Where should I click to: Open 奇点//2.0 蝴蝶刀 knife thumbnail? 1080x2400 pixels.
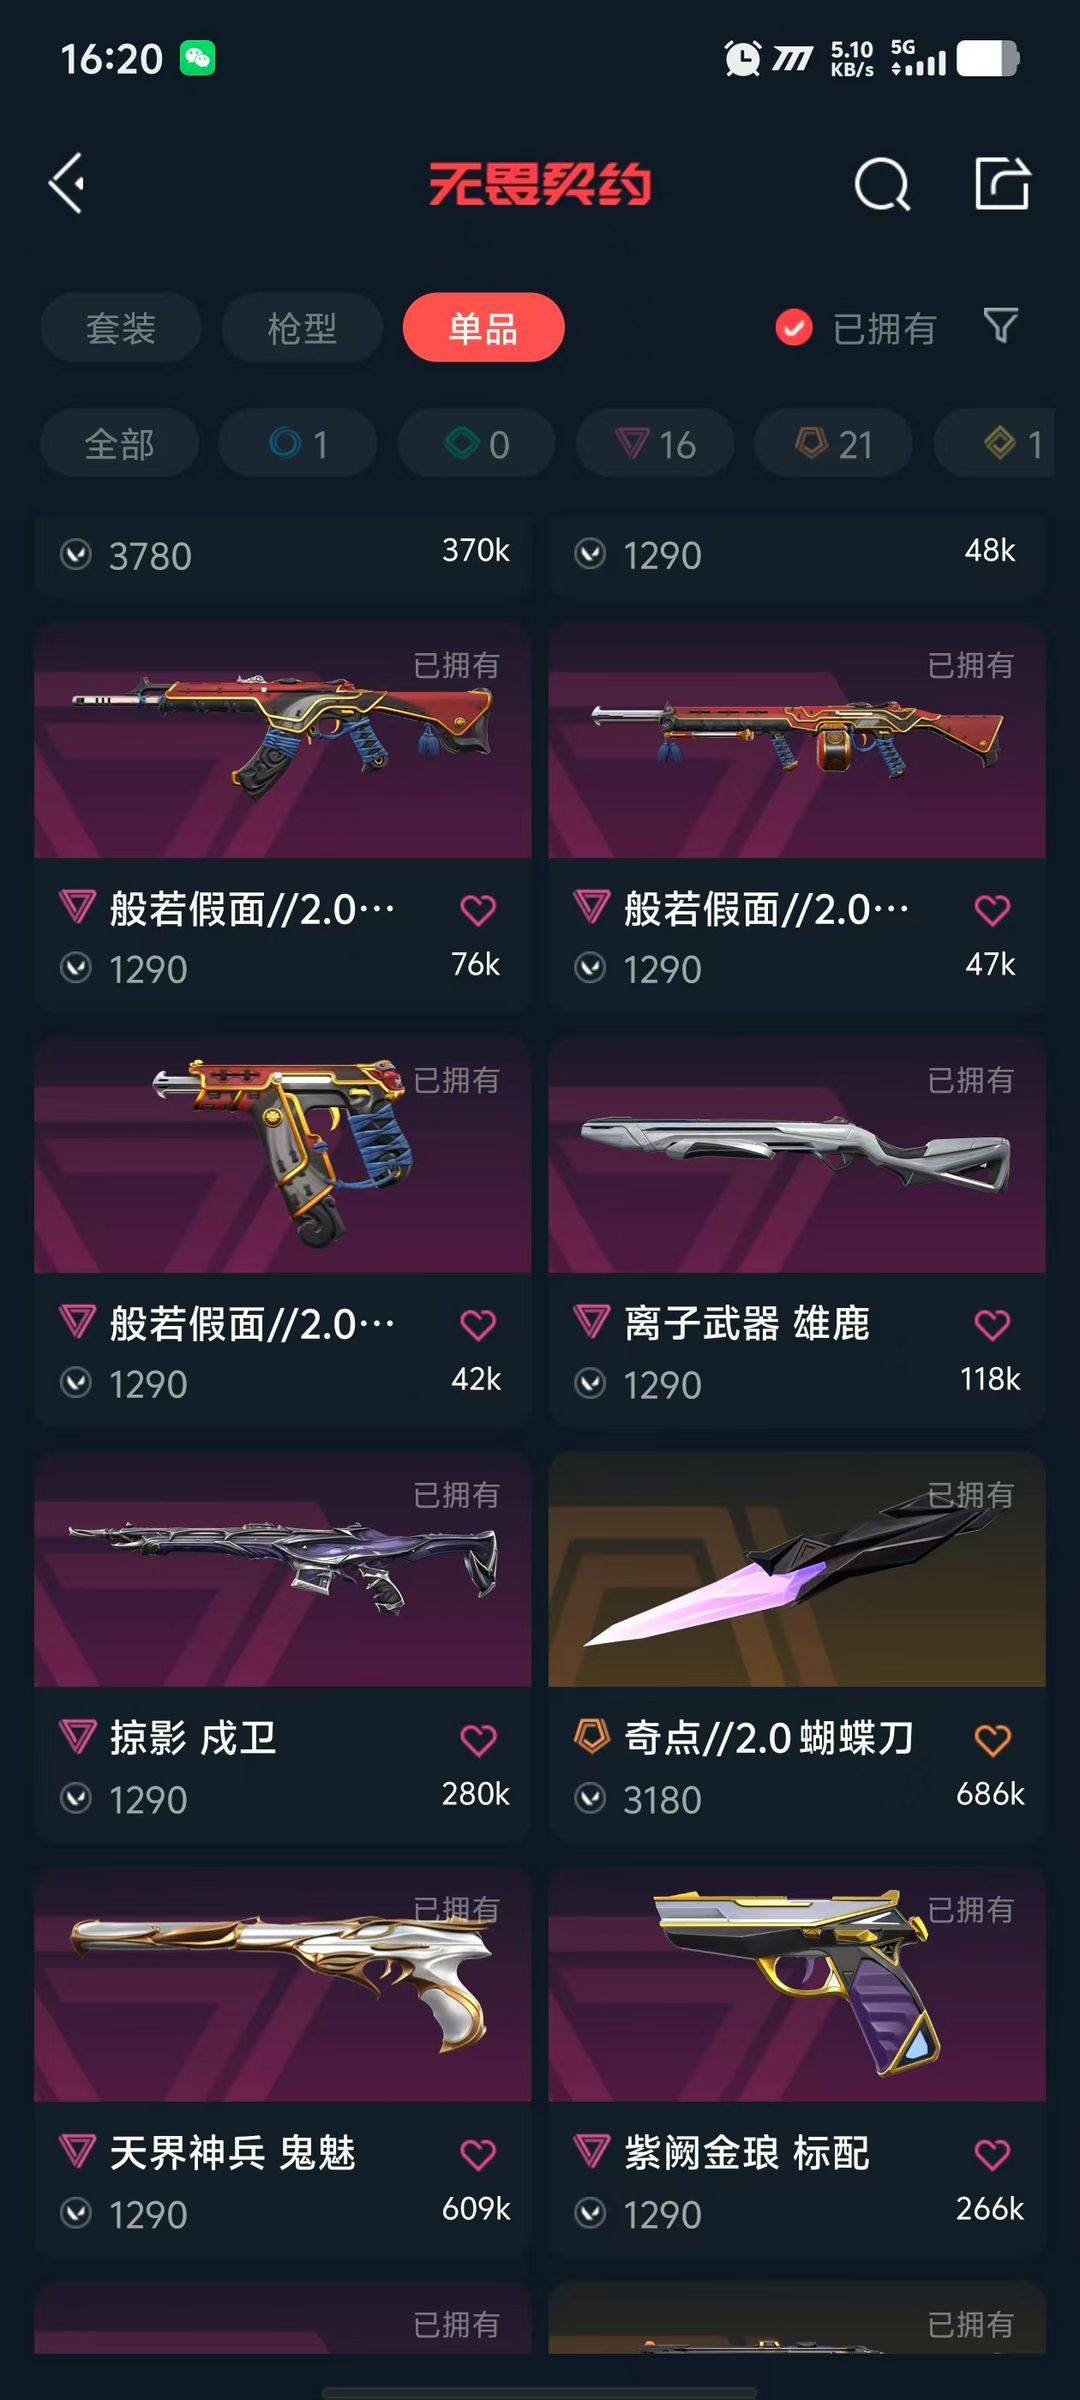pos(797,1569)
